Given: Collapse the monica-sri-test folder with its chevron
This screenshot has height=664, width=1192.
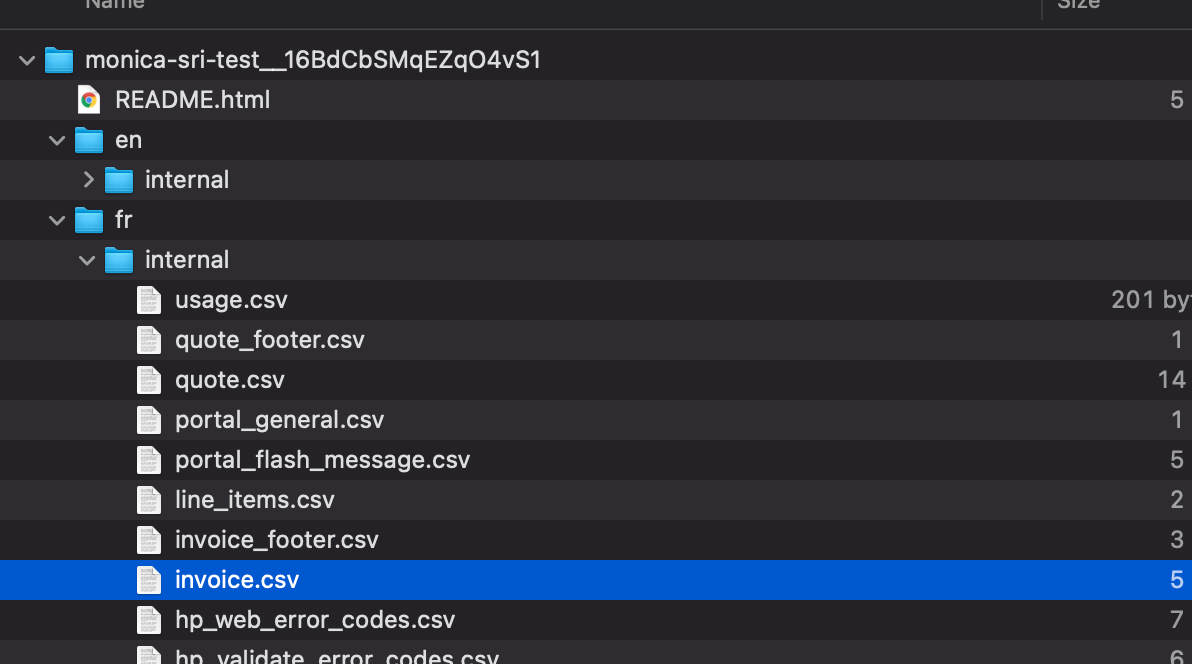Looking at the screenshot, I should pos(27,59).
